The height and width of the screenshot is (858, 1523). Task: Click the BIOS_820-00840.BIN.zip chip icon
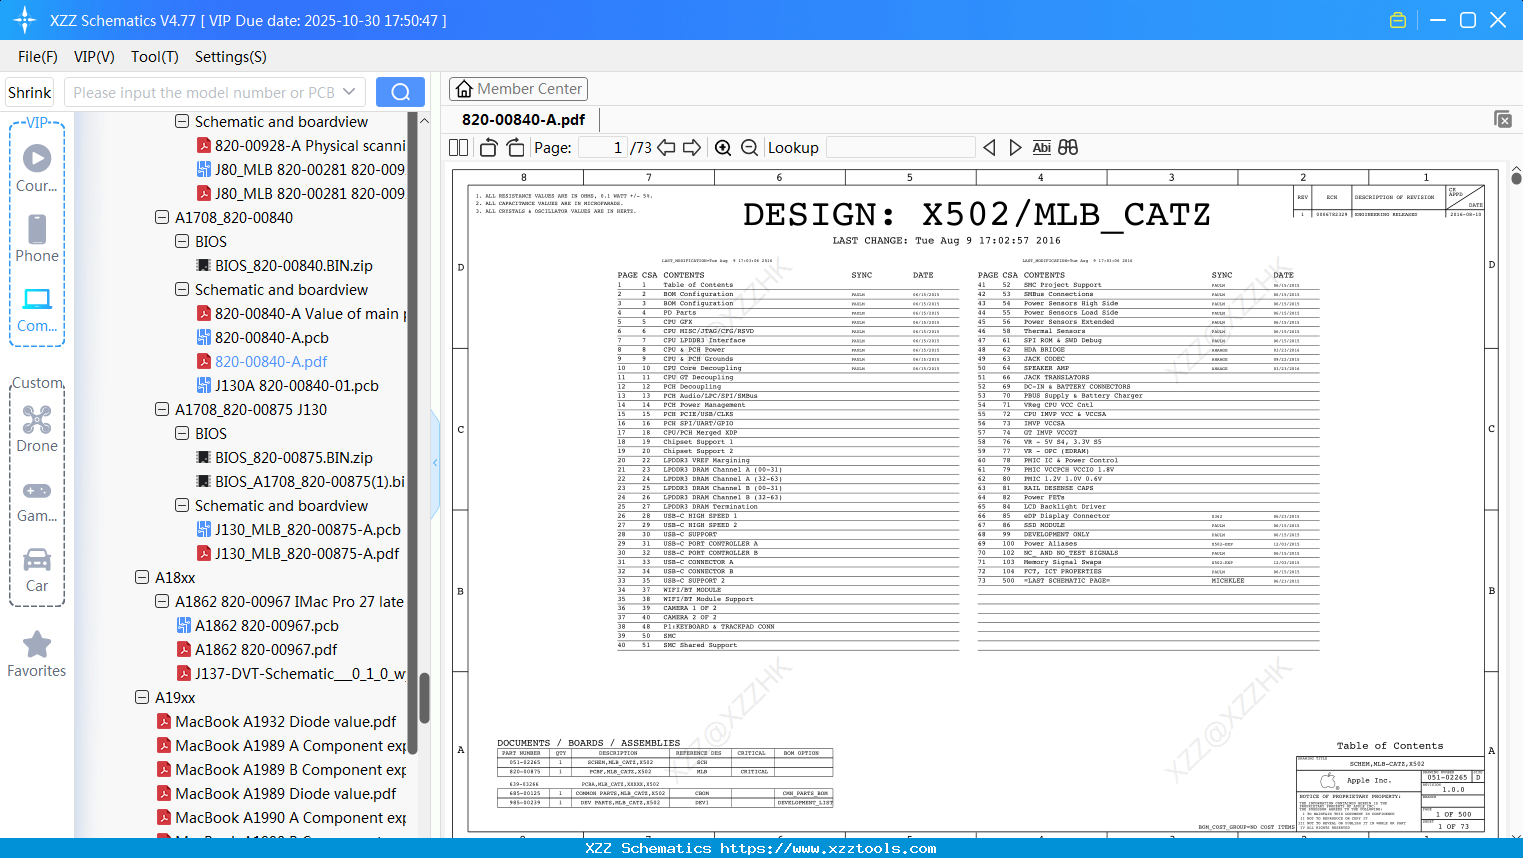pos(204,266)
